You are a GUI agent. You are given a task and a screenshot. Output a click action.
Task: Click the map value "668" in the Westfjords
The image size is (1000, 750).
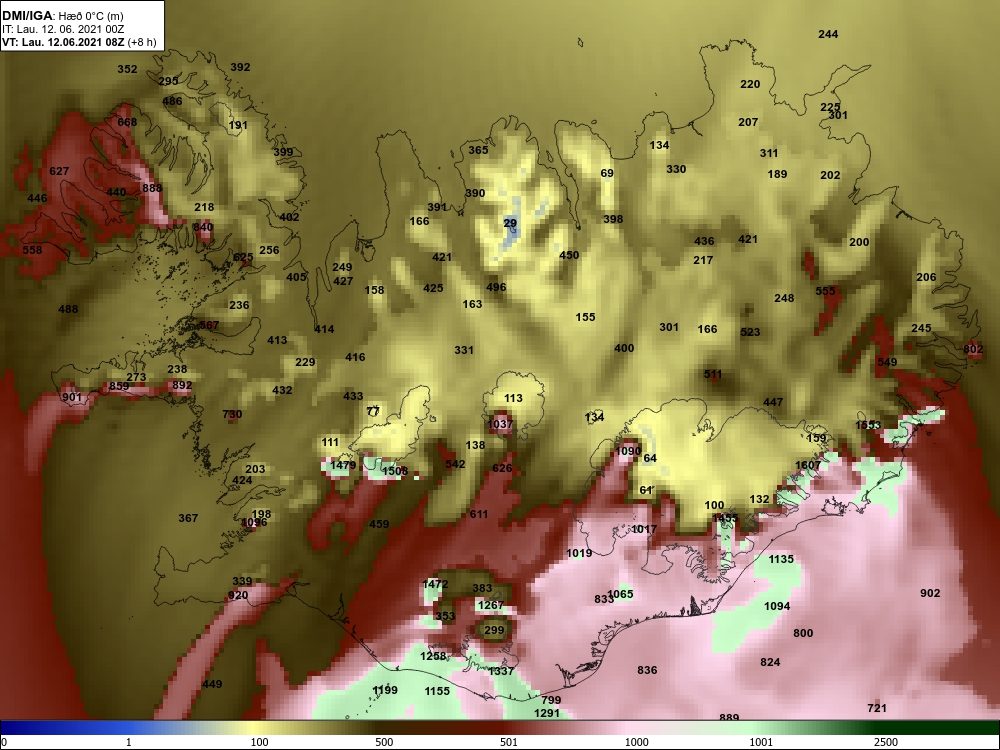127,122
